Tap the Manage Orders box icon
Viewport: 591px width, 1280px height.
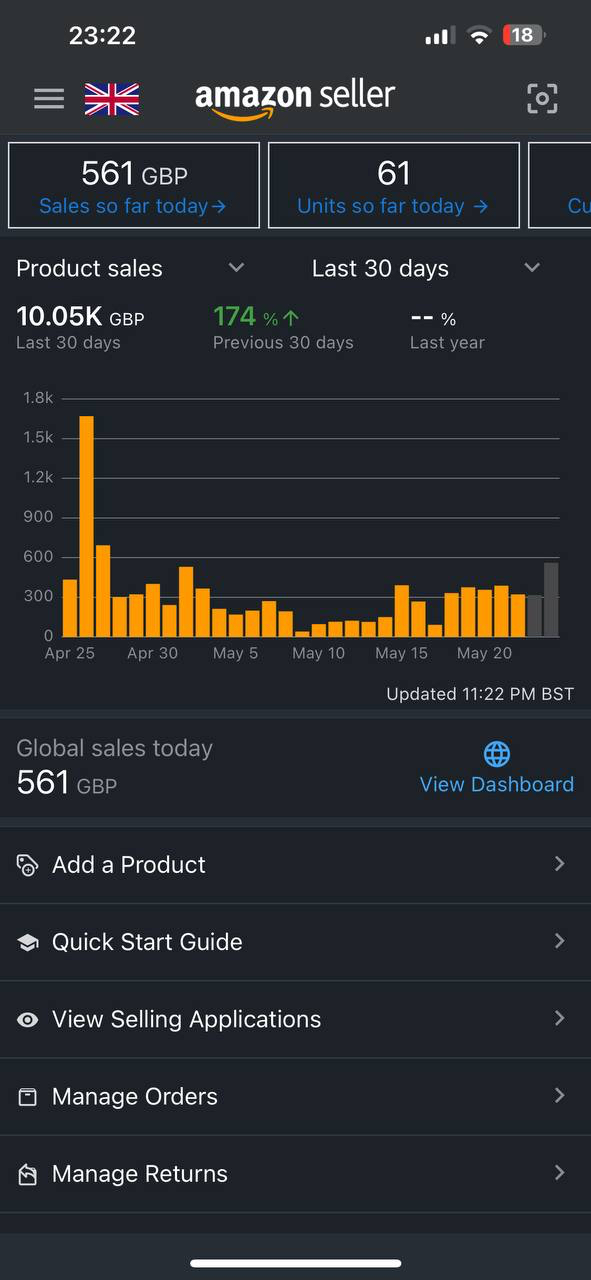coord(27,1096)
